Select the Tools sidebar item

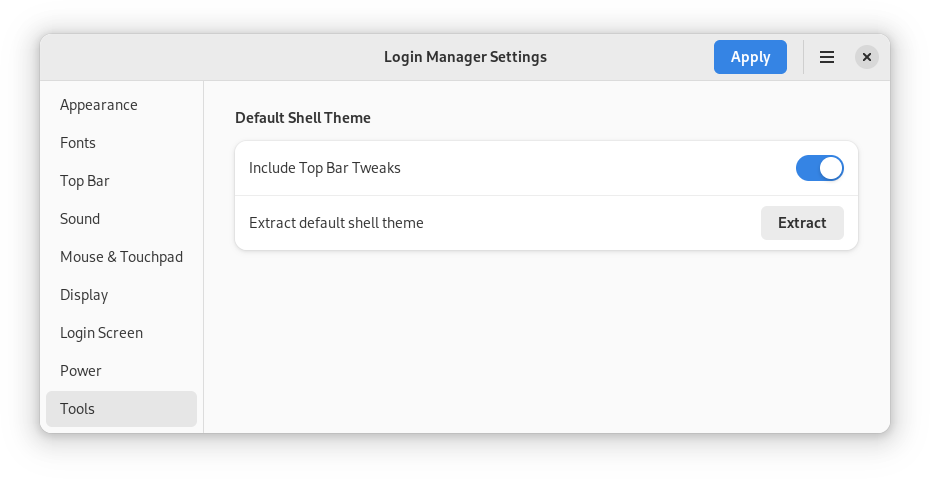(x=78, y=409)
